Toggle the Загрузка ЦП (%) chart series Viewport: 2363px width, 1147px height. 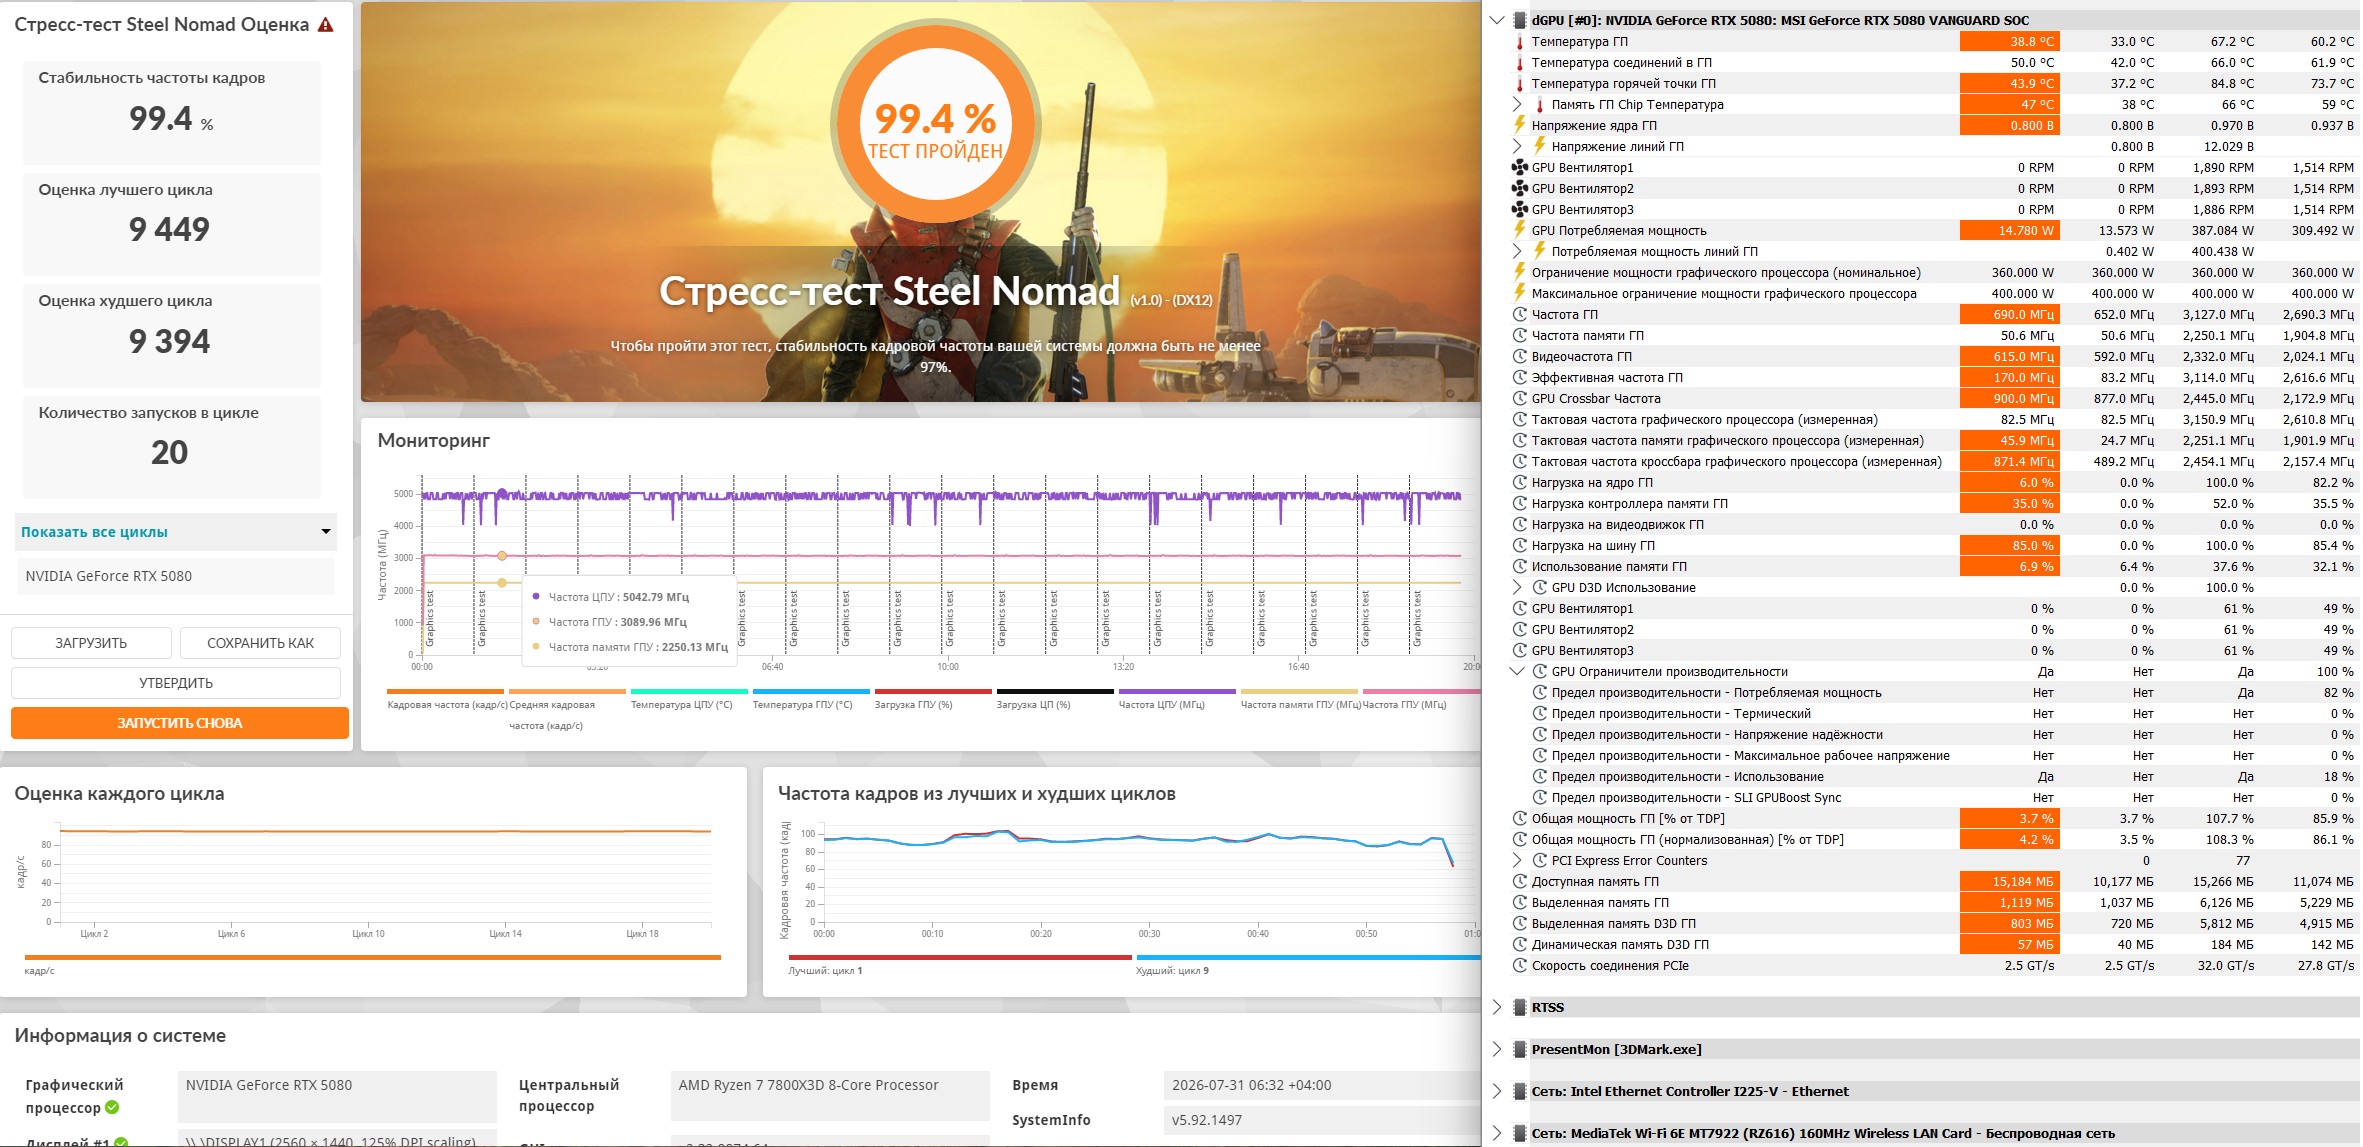coord(1055,700)
